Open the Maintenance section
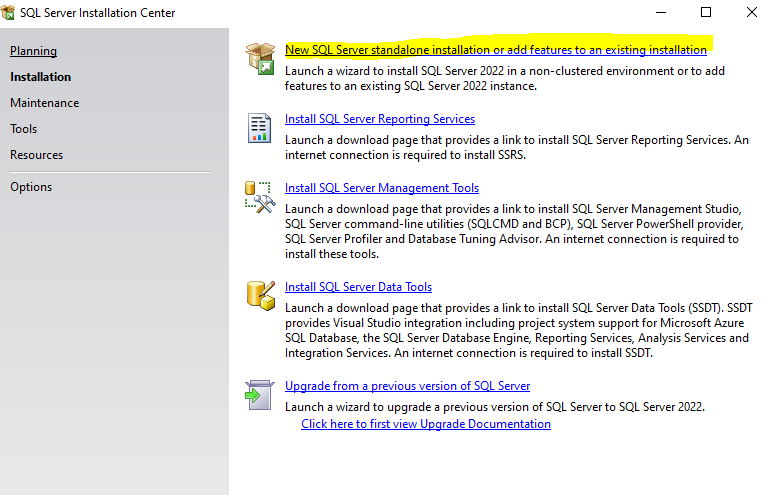 (x=45, y=103)
